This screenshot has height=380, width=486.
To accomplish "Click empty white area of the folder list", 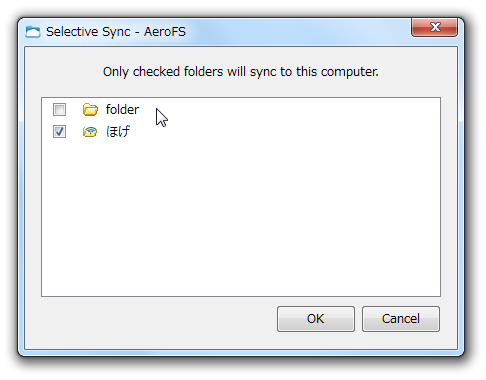I will (x=241, y=217).
